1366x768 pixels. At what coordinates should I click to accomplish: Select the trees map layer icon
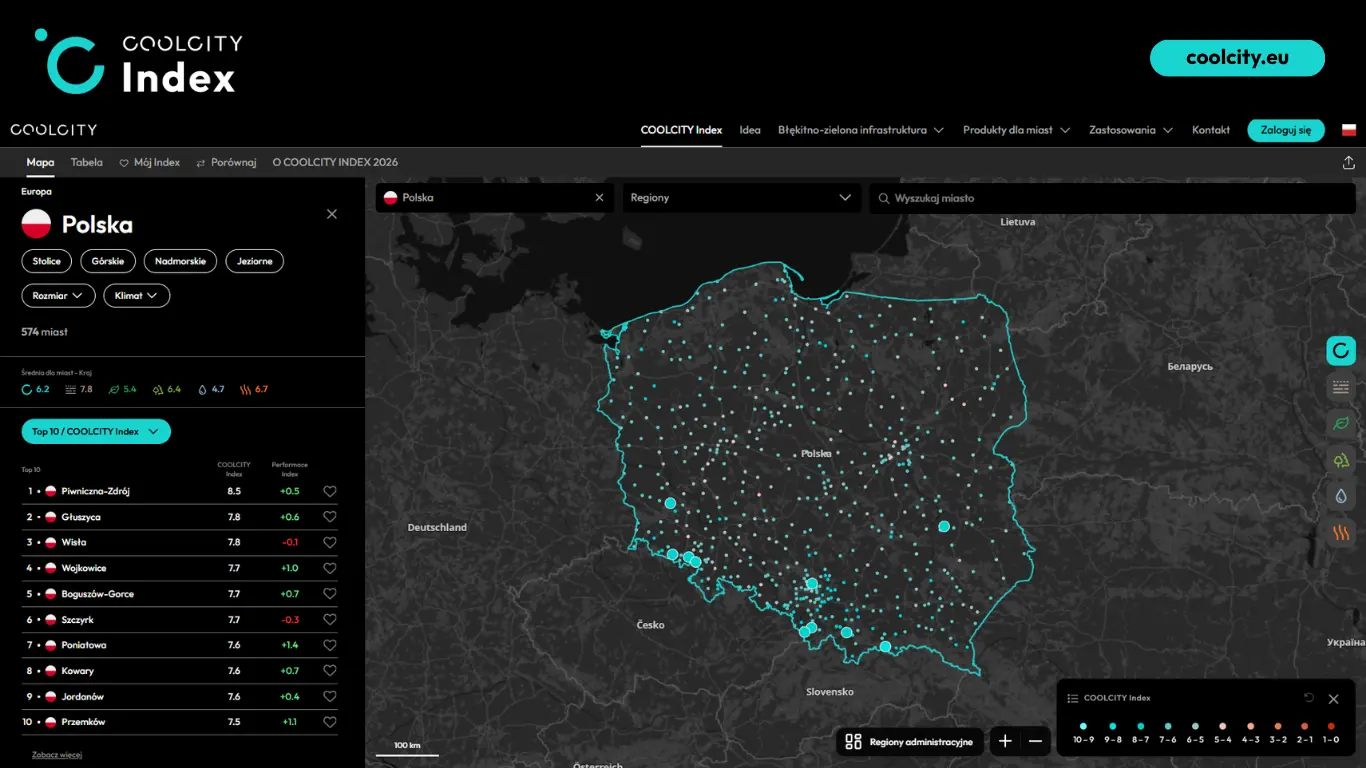coord(1340,460)
